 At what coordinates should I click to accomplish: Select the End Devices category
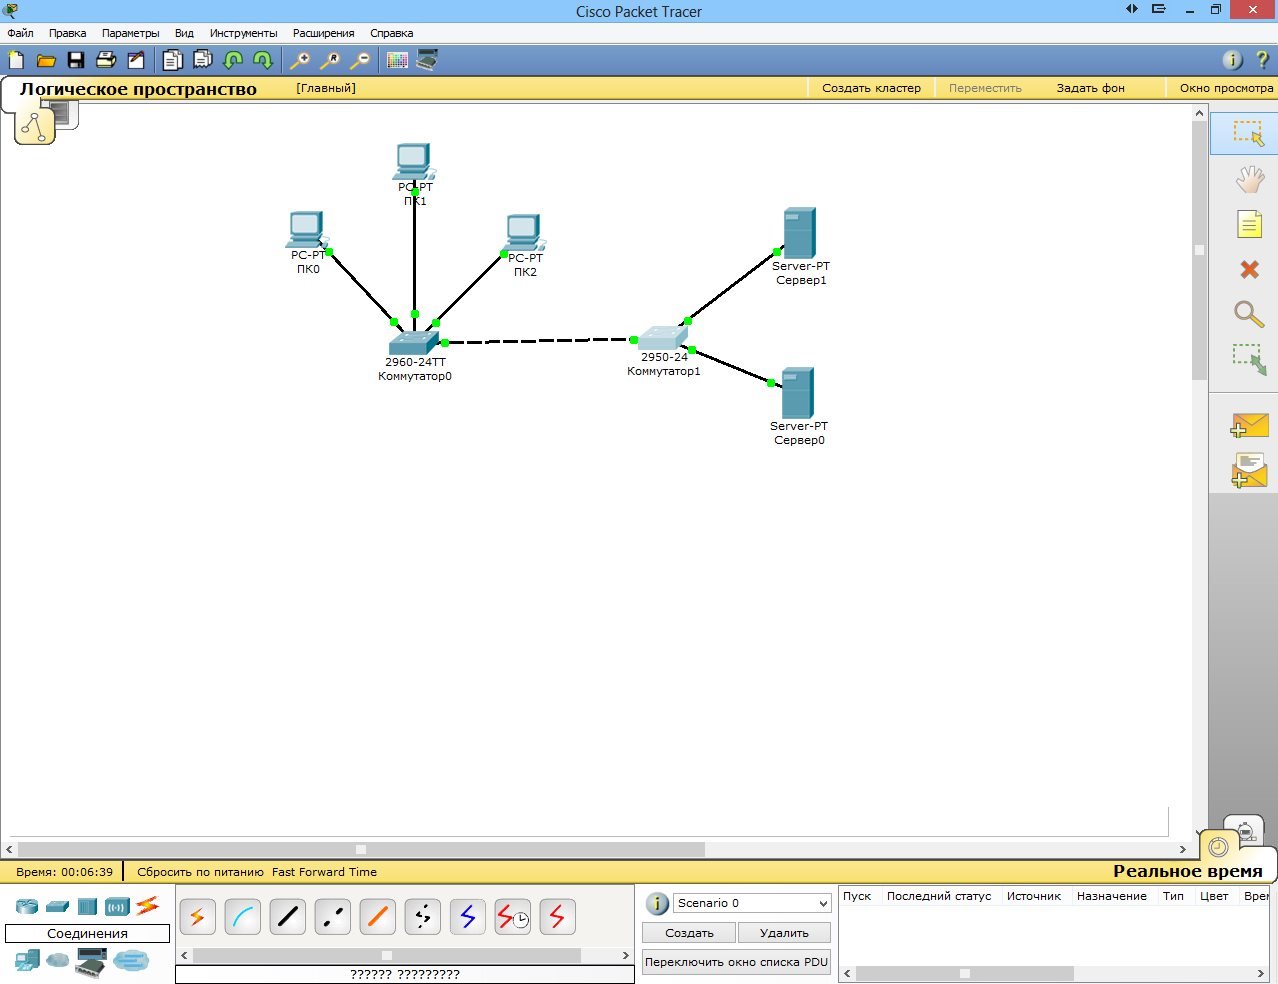(x=27, y=961)
